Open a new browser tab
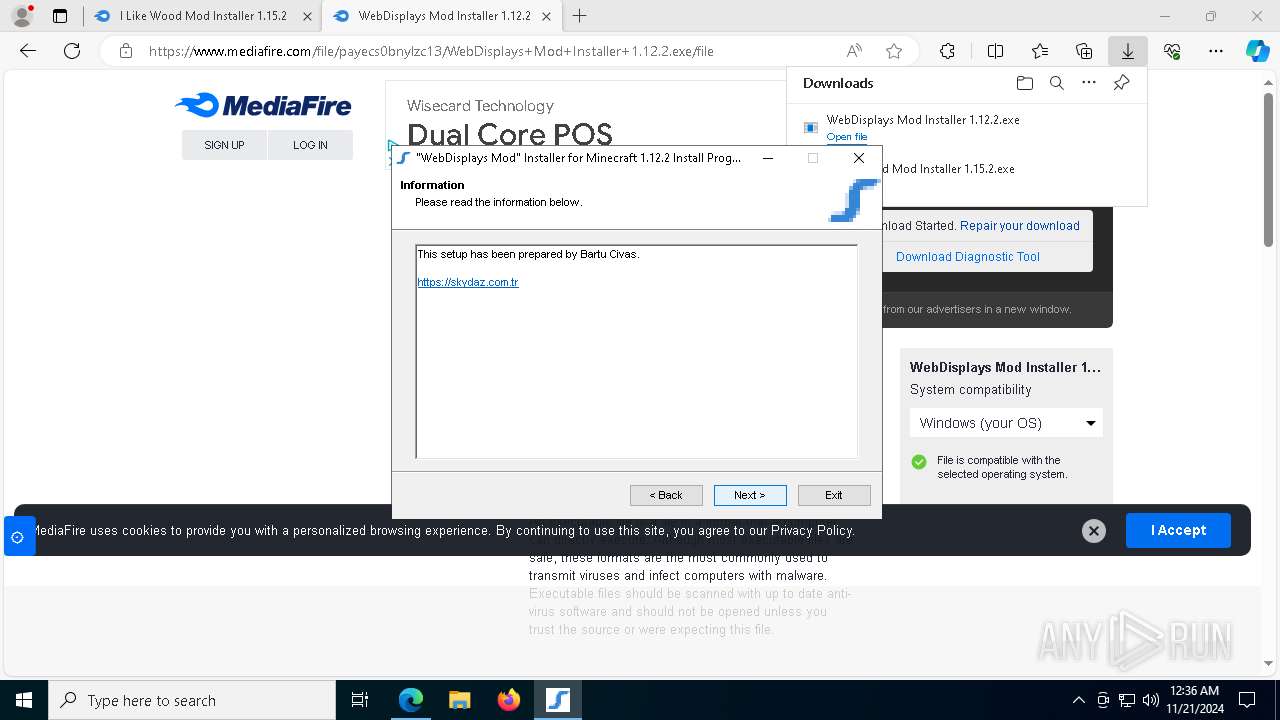 (x=579, y=16)
